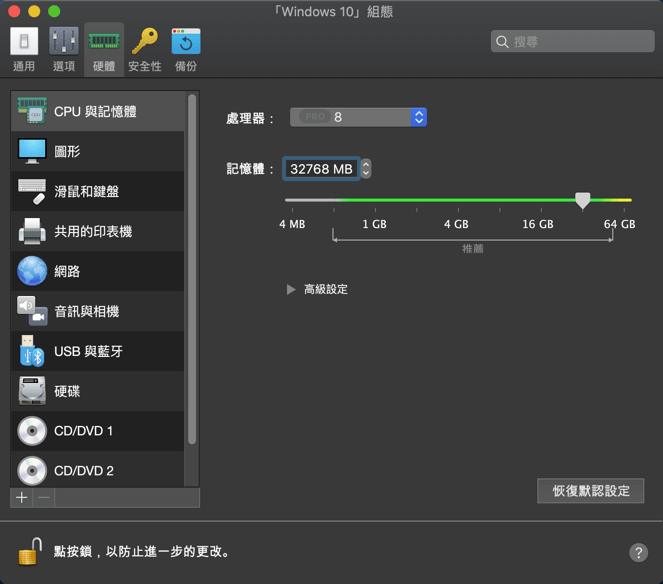
Task: Select the 圖形 monitor icon in sidebar
Action: point(32,151)
